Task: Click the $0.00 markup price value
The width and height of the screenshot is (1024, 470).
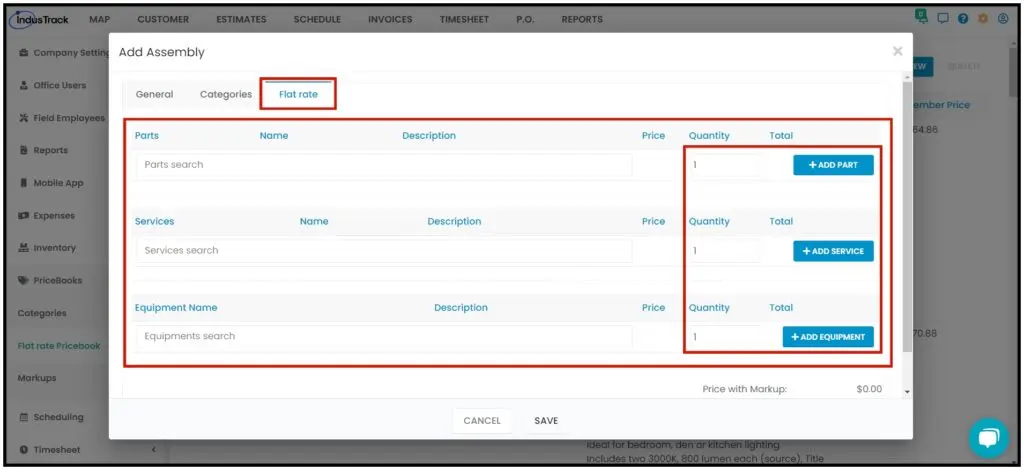Action: (x=869, y=389)
